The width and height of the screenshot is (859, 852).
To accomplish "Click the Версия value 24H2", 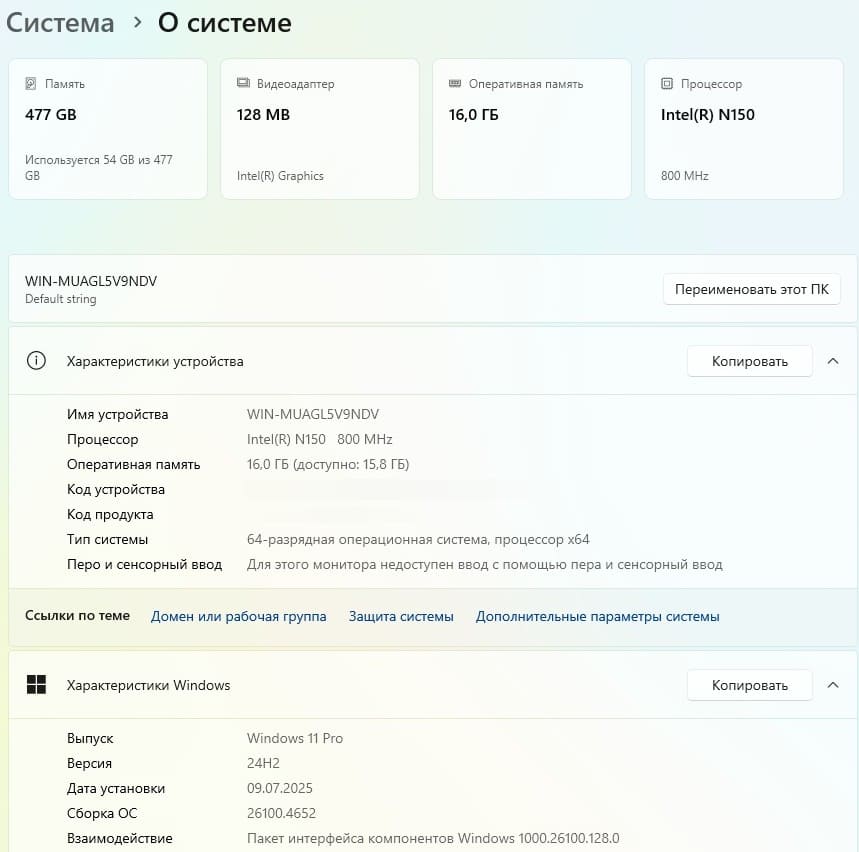I will (x=263, y=763).
